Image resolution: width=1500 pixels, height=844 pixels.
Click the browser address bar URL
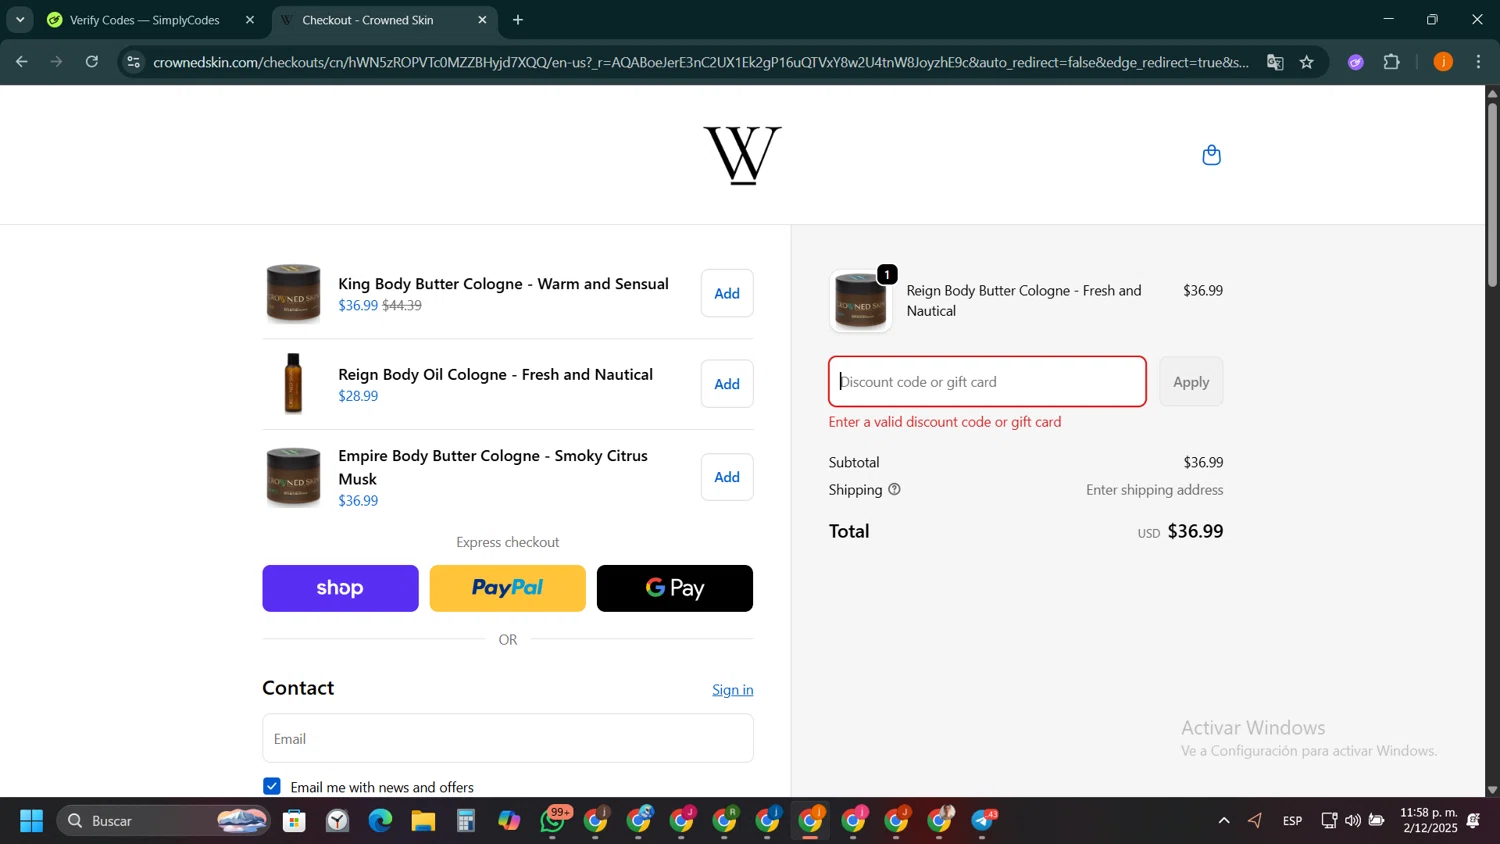click(700, 62)
